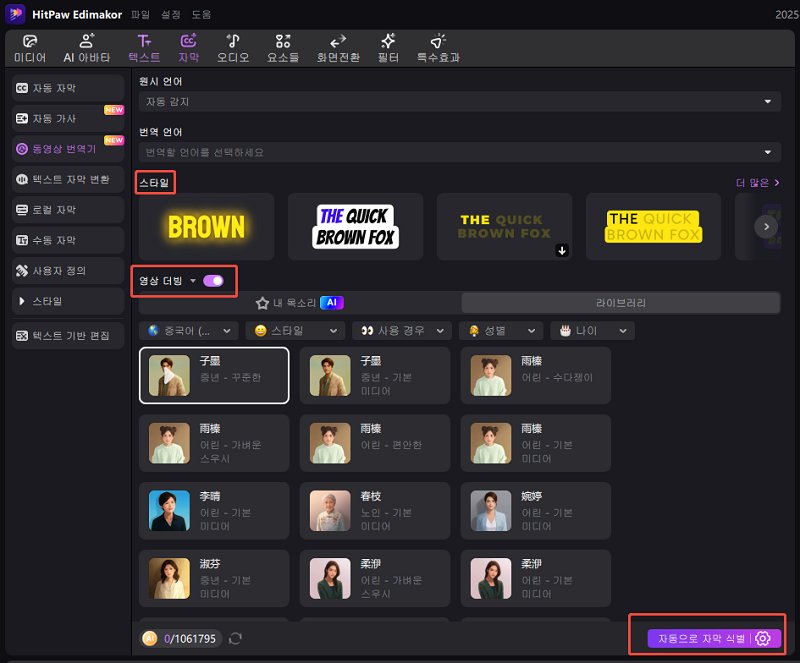Open the 요소들 elements tool
The image size is (800, 663).
[283, 48]
